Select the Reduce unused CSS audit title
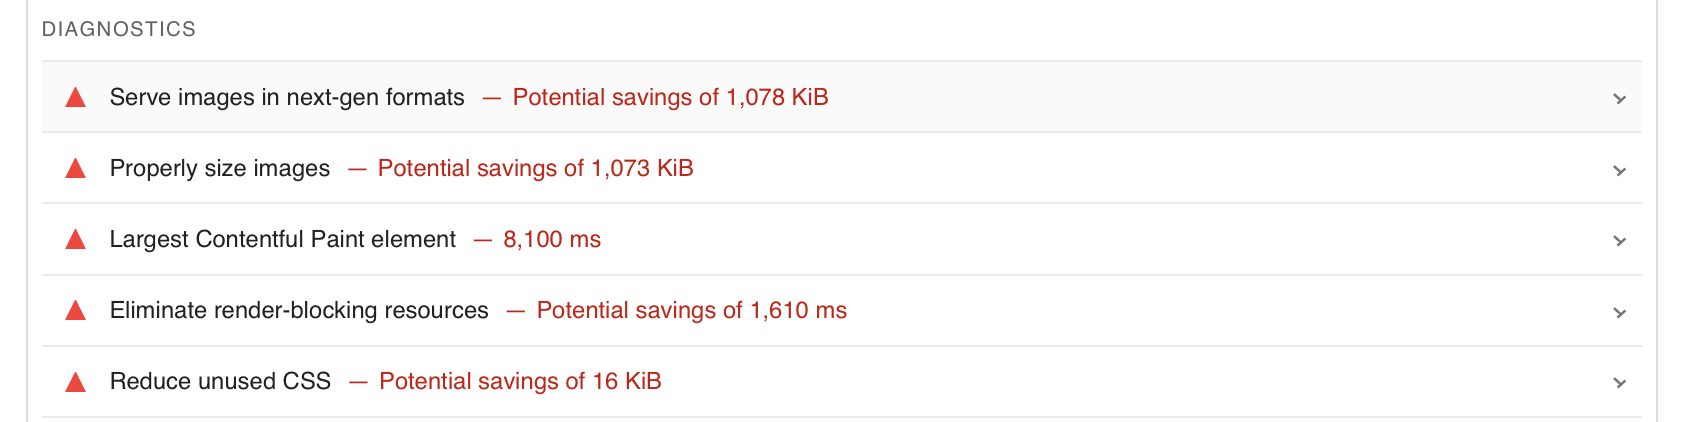Viewport: 1694px width, 422px height. coord(220,381)
